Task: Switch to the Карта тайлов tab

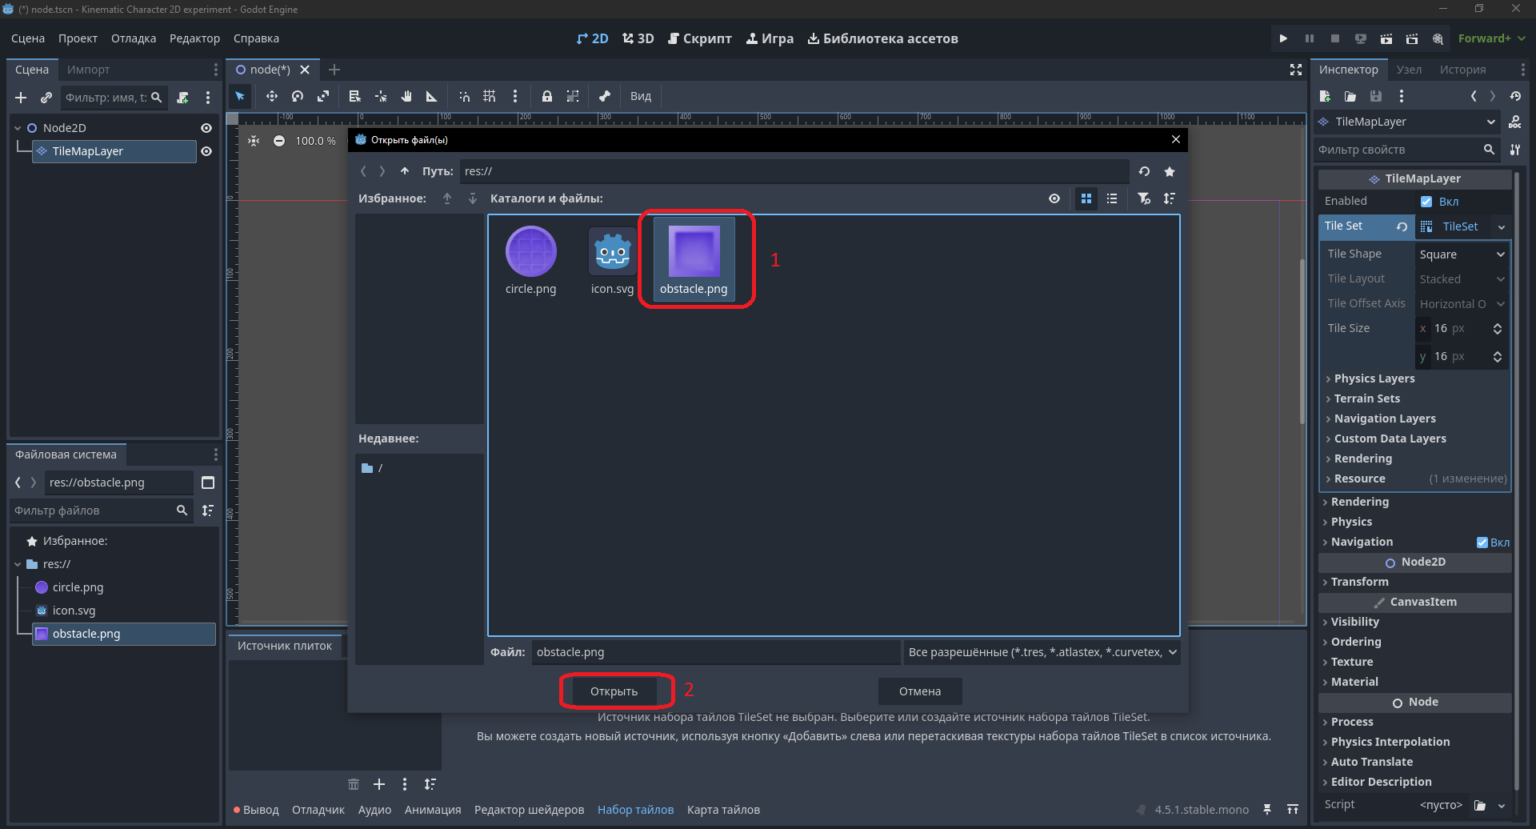Action: [723, 810]
